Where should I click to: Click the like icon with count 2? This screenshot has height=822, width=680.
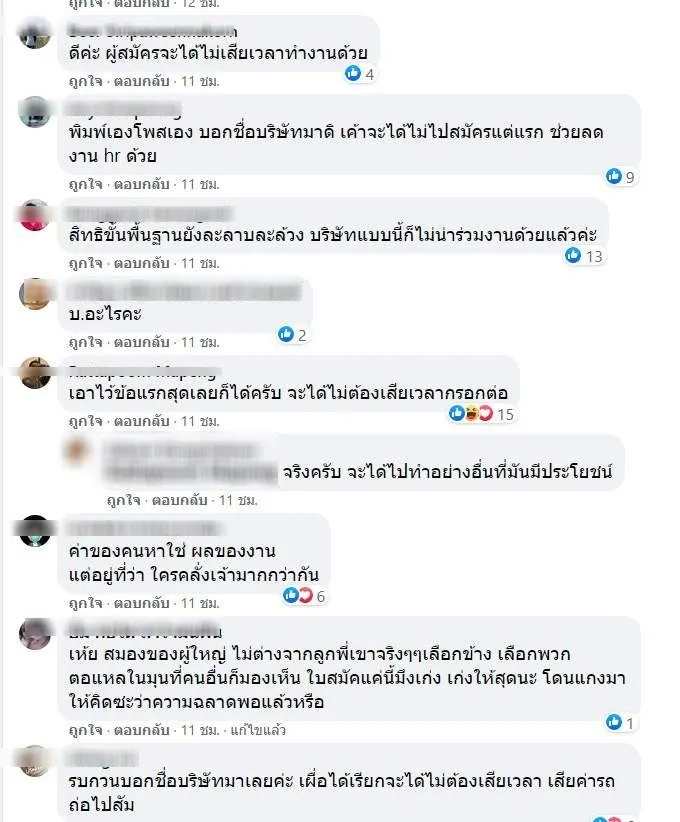[x=286, y=334]
